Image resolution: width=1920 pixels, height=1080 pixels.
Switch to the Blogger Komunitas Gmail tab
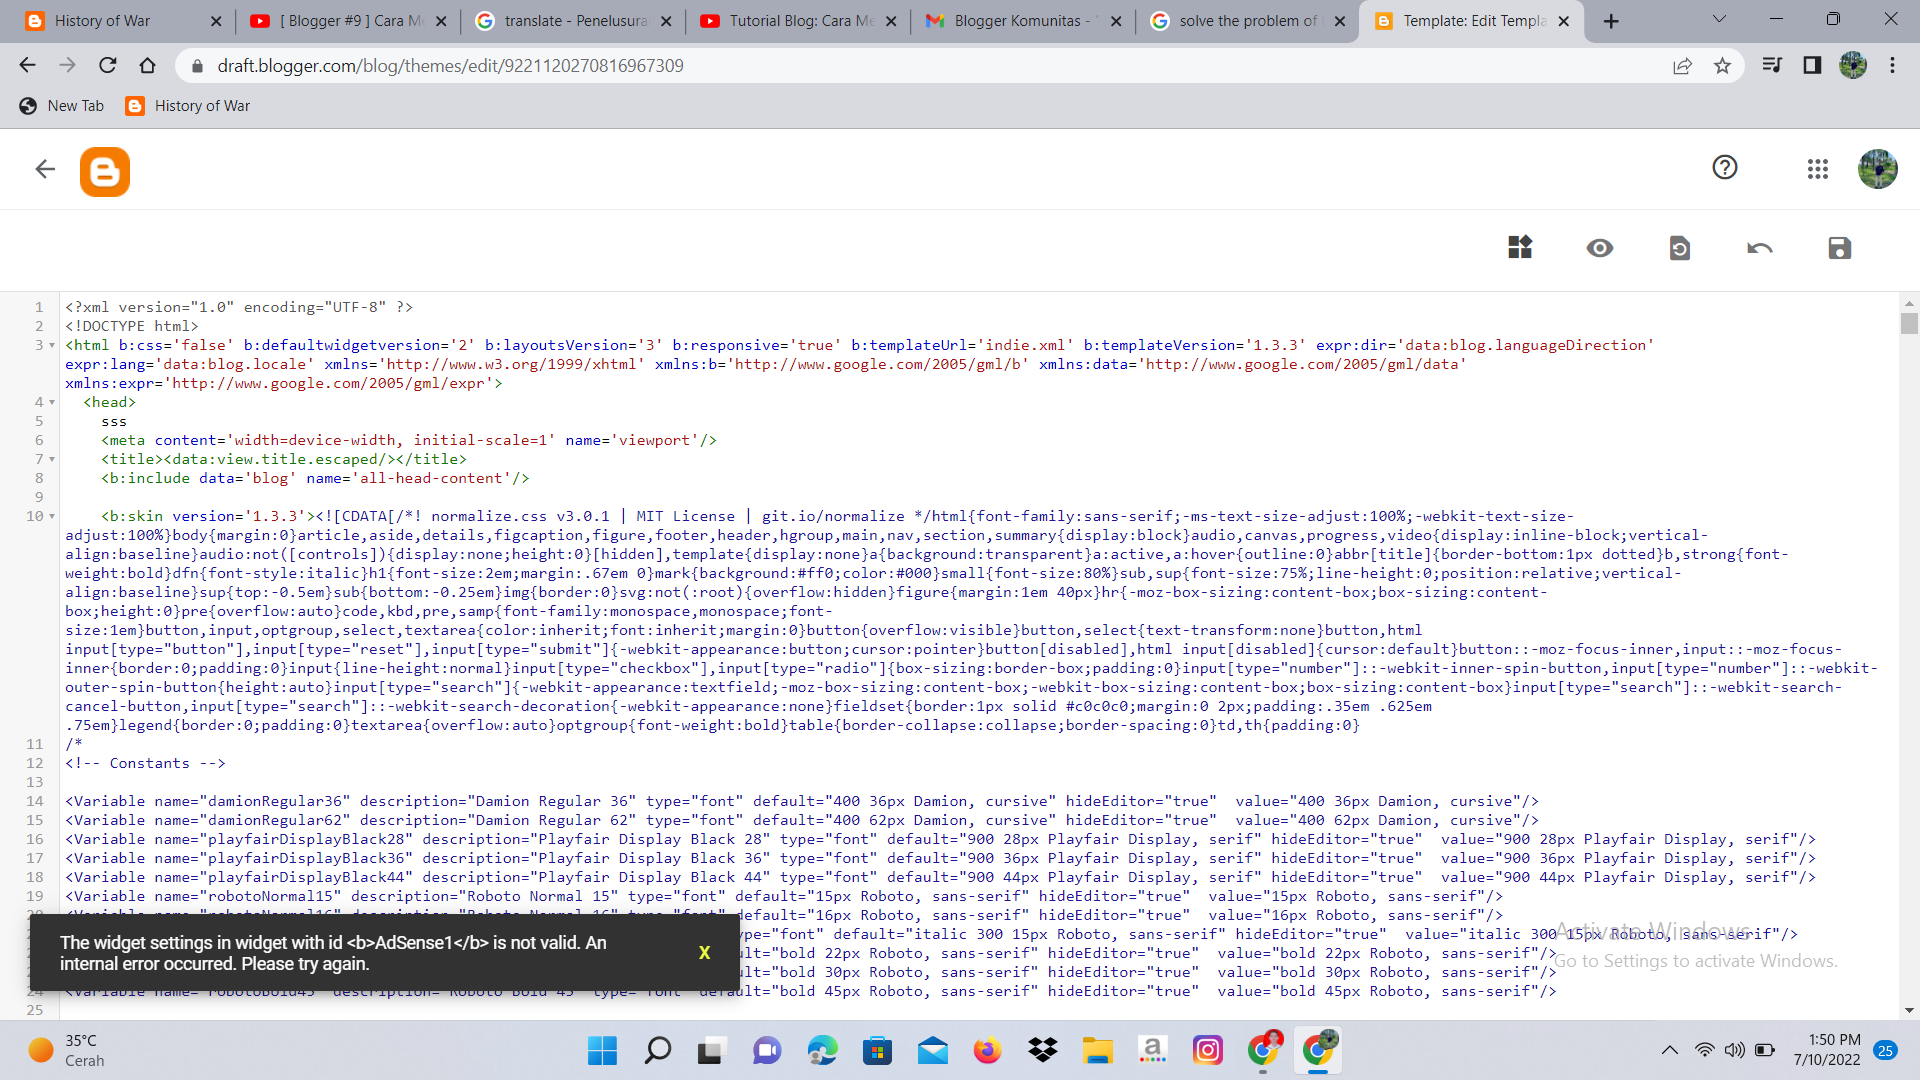click(x=1015, y=21)
